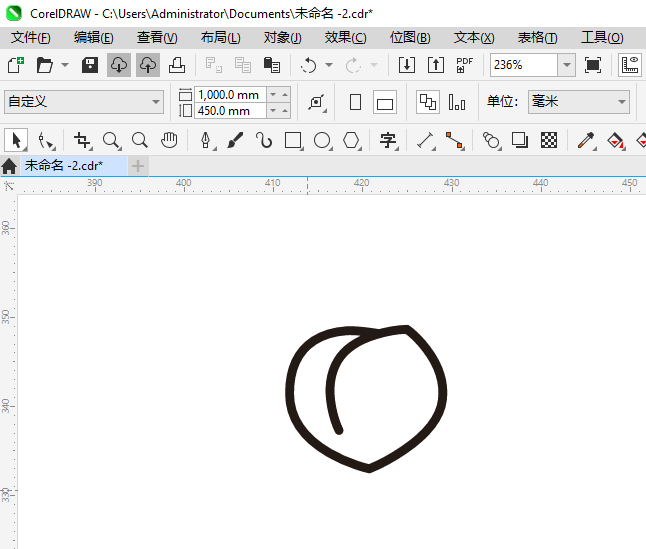The width and height of the screenshot is (646, 549).
Task: Click the New document icon
Action: (x=16, y=65)
